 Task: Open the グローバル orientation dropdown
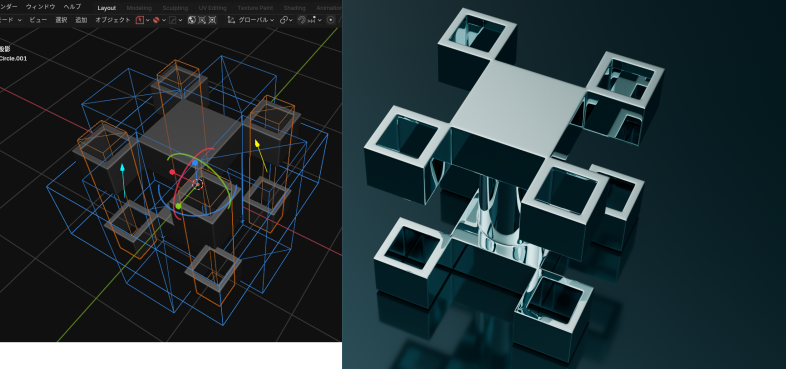256,20
